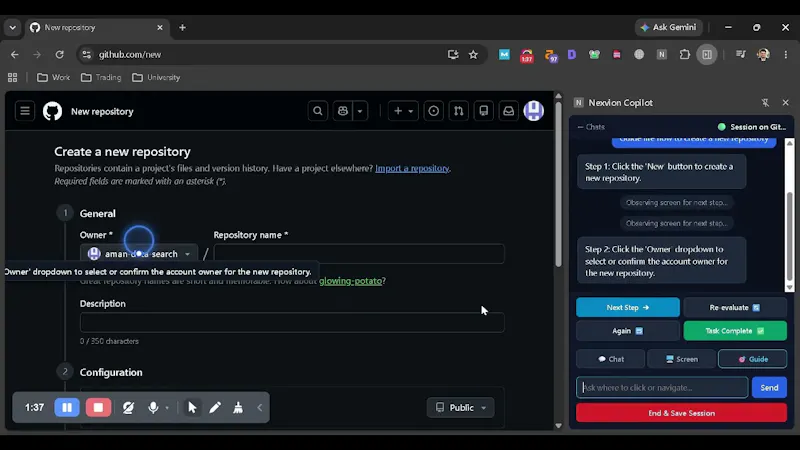
Task: Click the Send button
Action: click(769, 388)
